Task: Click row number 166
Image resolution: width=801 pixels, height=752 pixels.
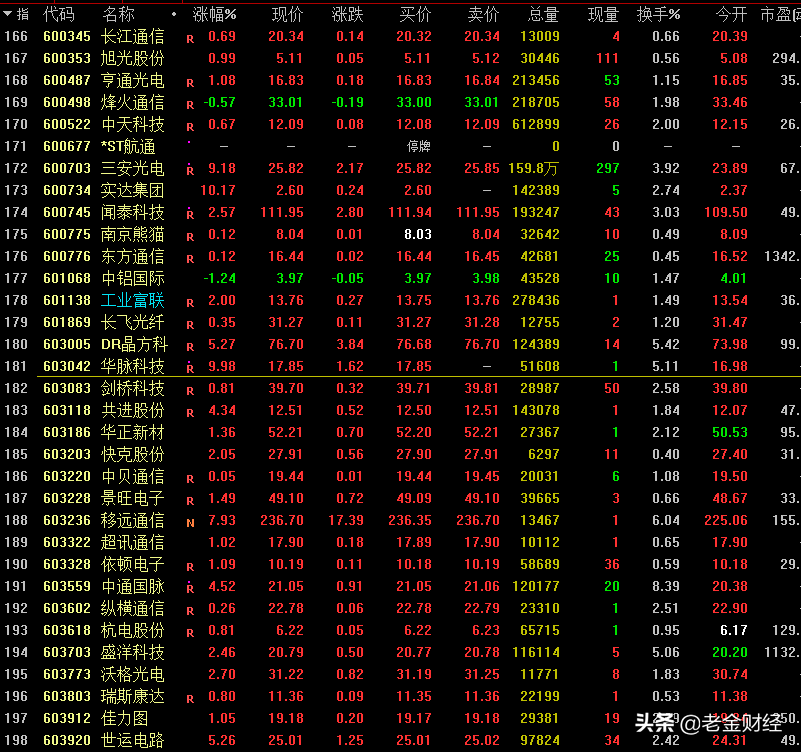Action: click(x=16, y=36)
